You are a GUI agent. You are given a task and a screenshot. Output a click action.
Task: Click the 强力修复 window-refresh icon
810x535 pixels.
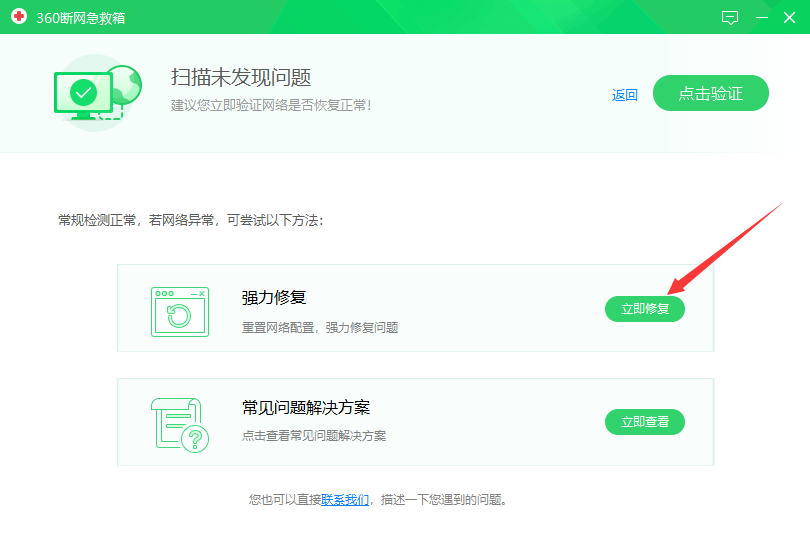tap(180, 312)
